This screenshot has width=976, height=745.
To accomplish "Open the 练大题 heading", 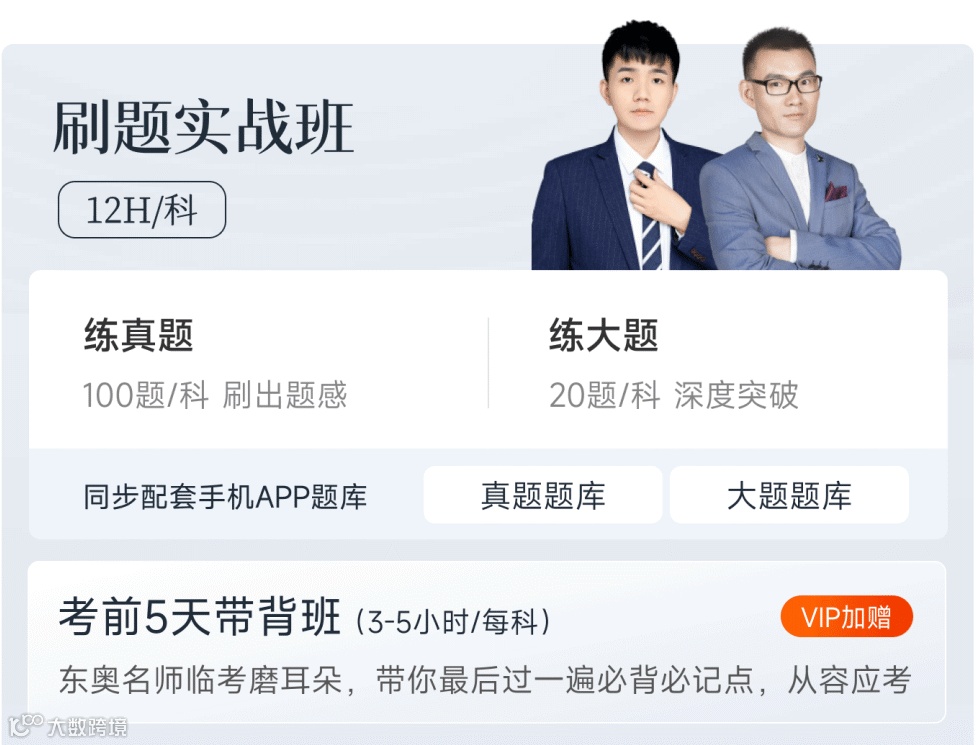I will pyautogui.click(x=604, y=335).
